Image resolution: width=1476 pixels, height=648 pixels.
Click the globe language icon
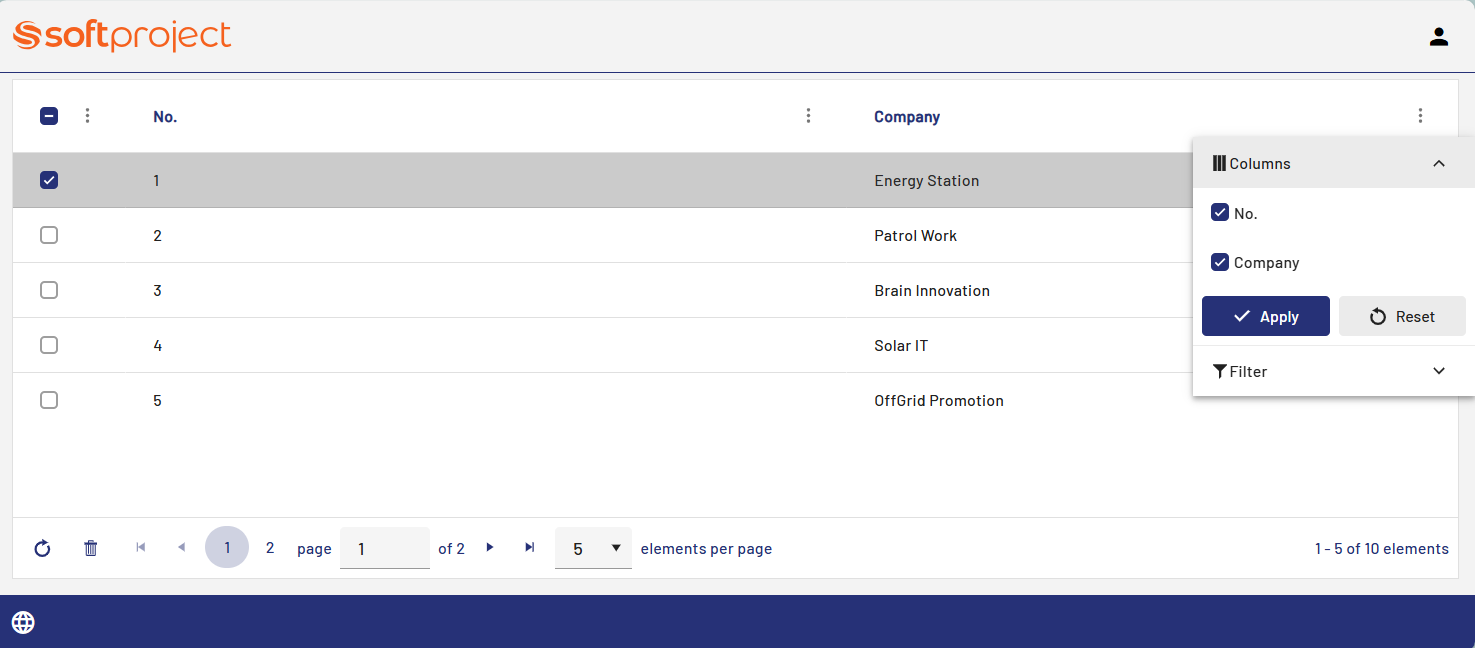[23, 622]
